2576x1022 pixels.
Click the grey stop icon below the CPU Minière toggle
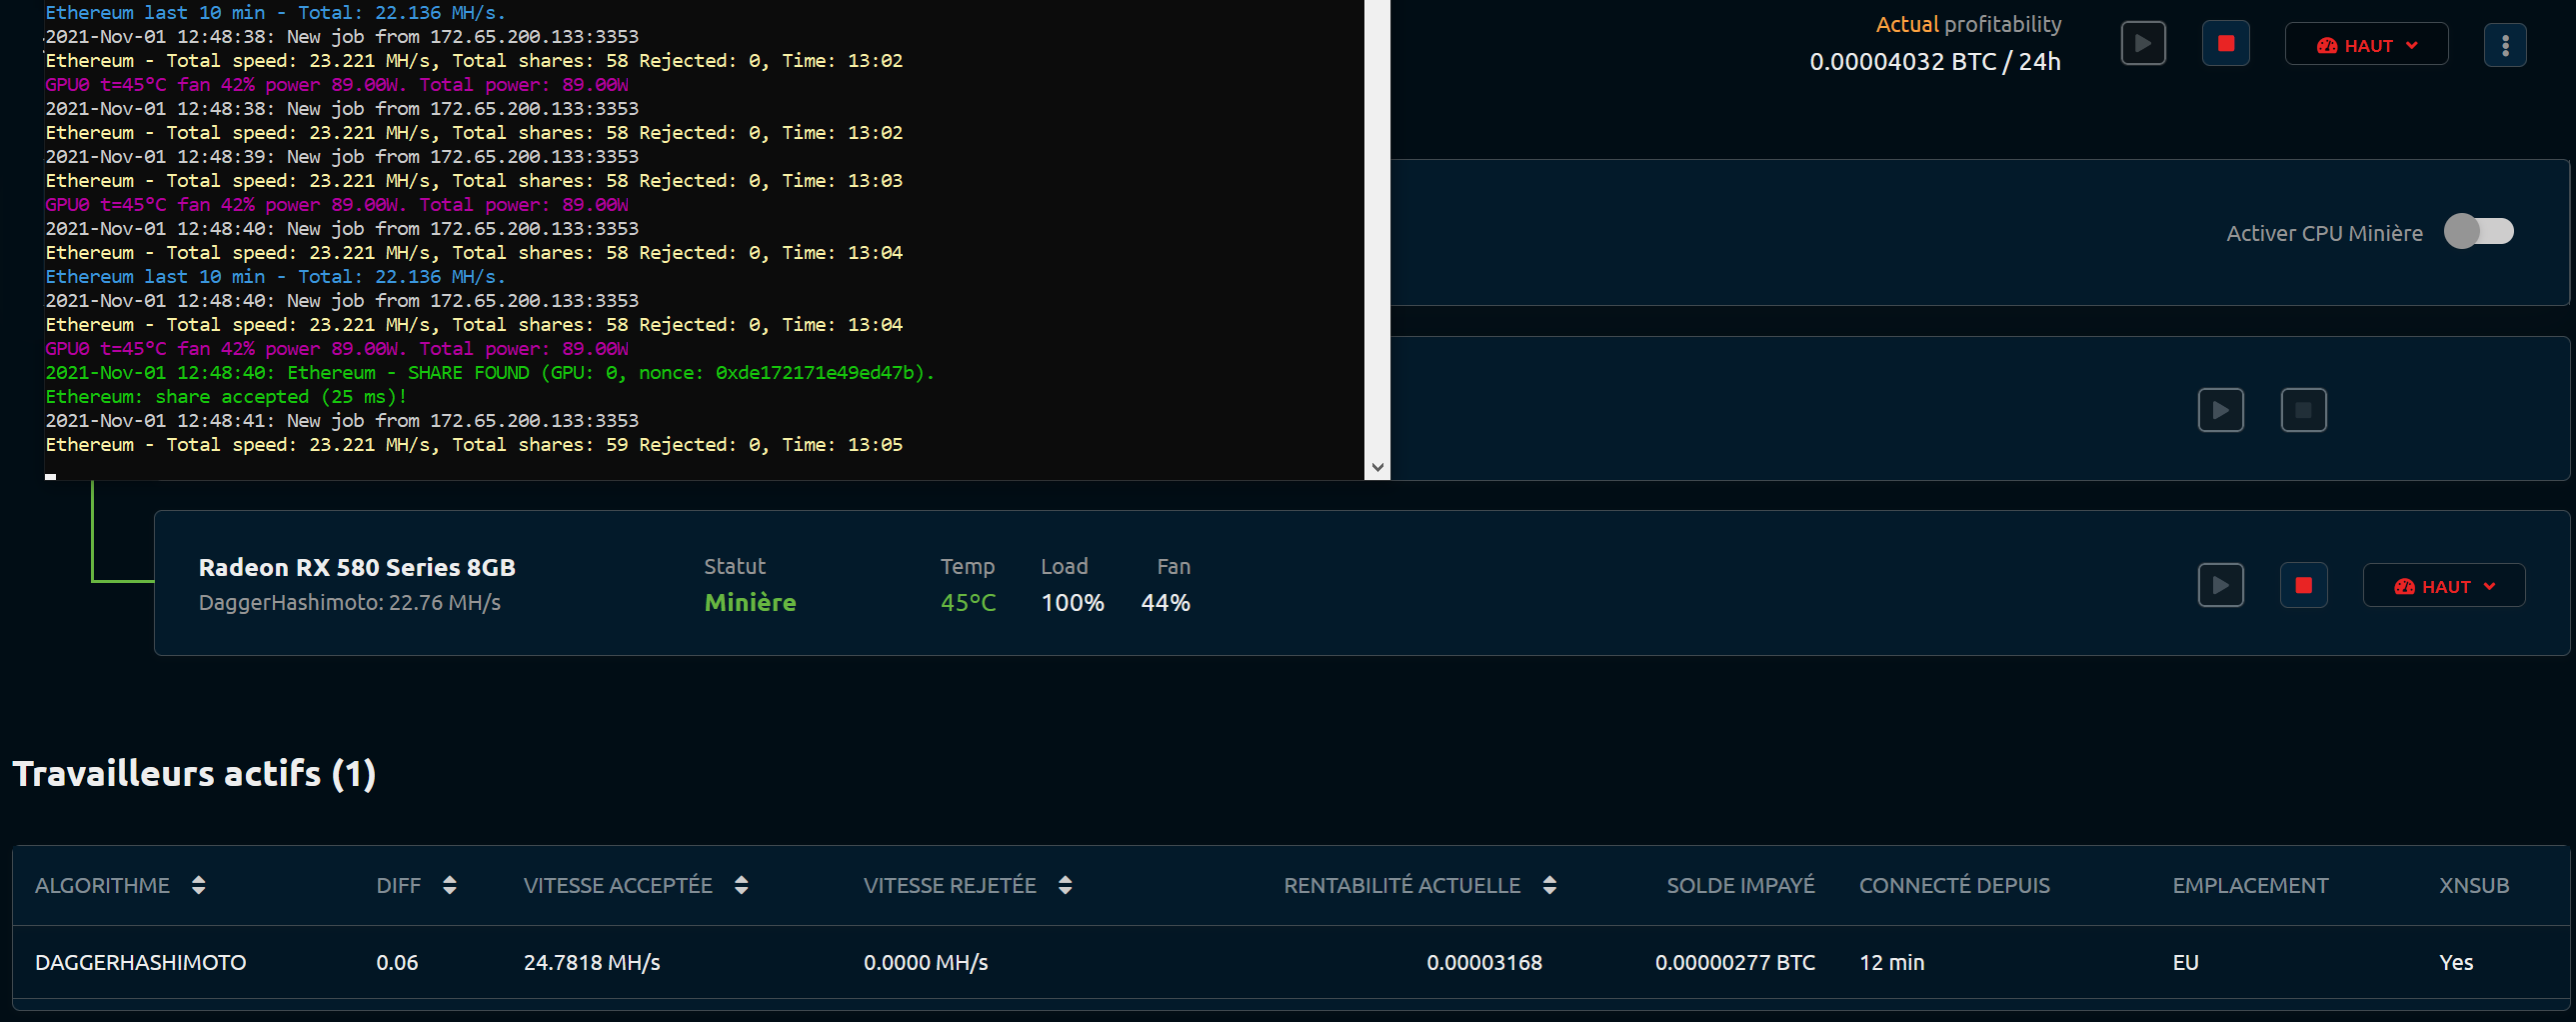pos(2303,410)
